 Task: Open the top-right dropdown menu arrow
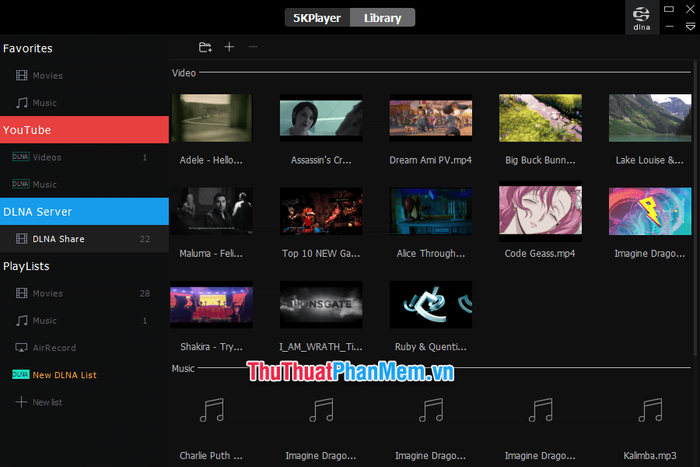click(x=690, y=27)
